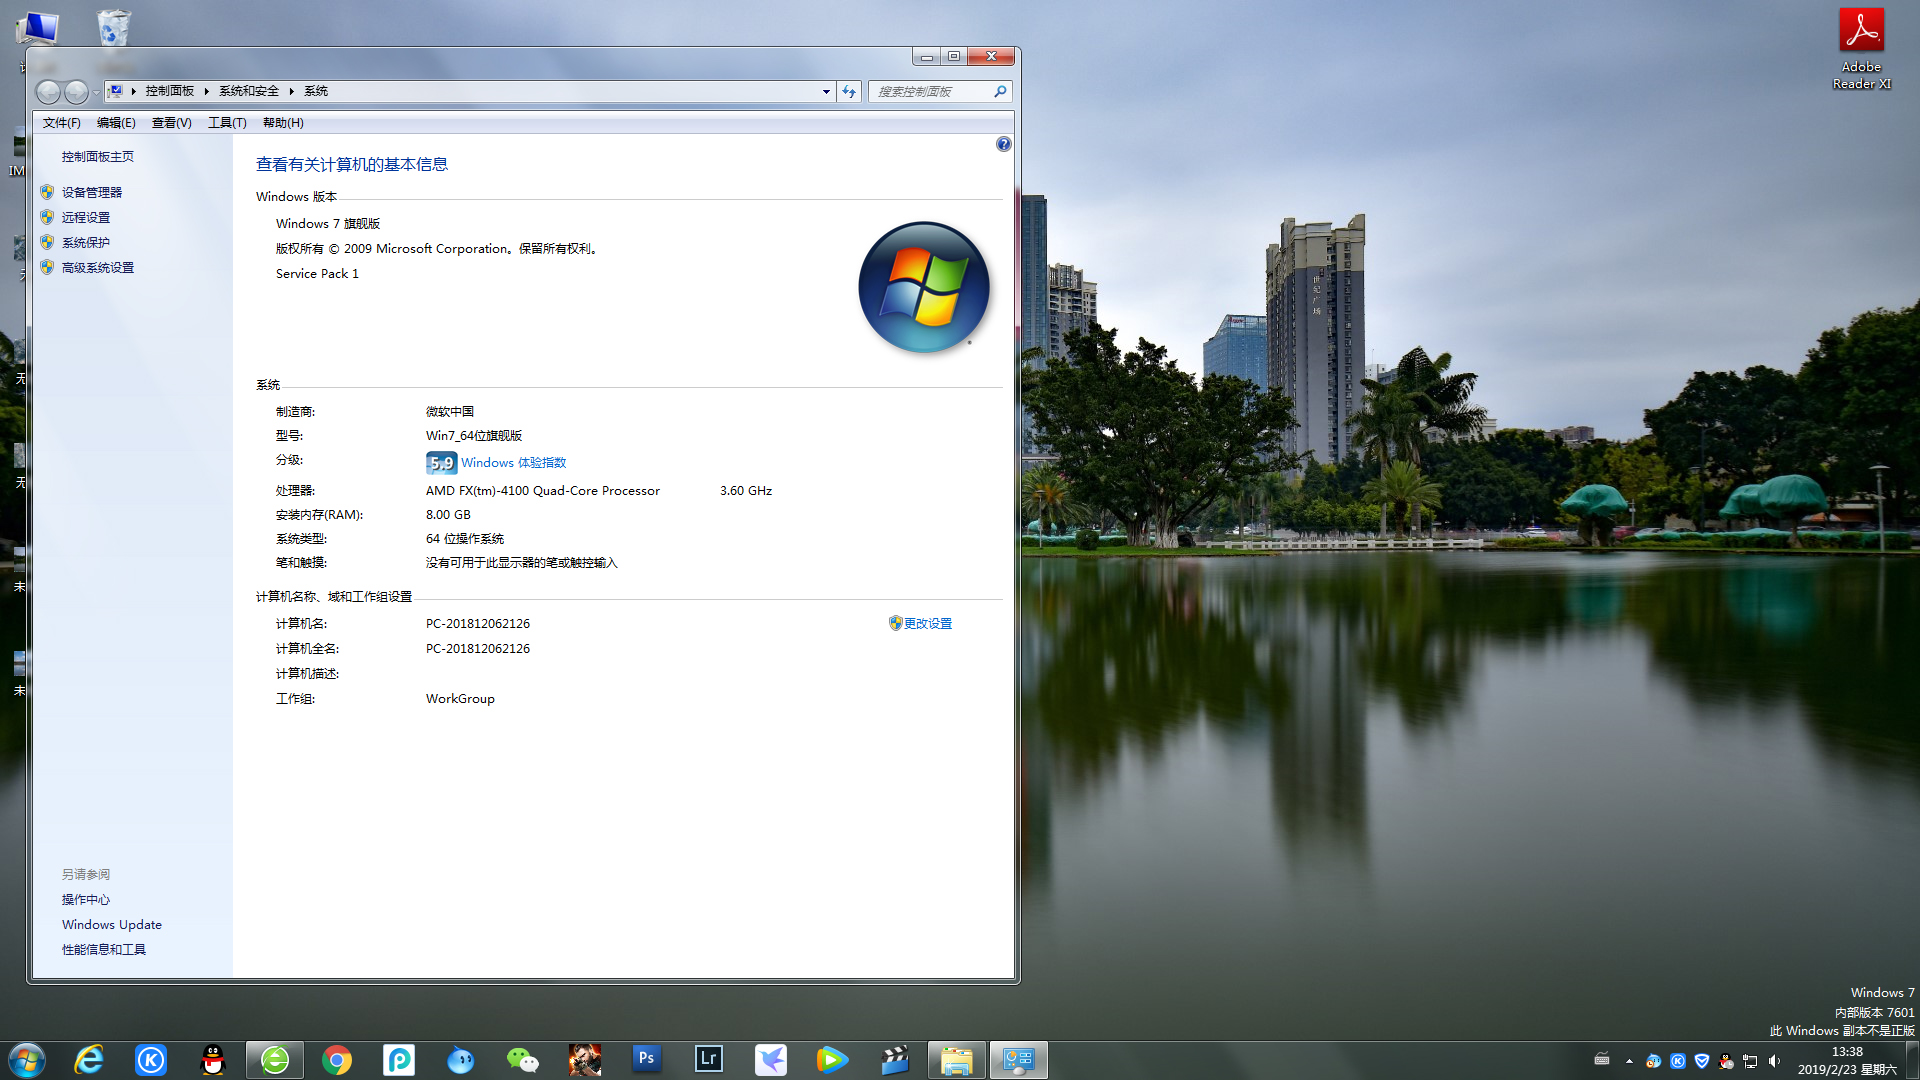This screenshot has width=1920, height=1080.
Task: Click the volume speaker icon in the tray
Action: click(1774, 1061)
